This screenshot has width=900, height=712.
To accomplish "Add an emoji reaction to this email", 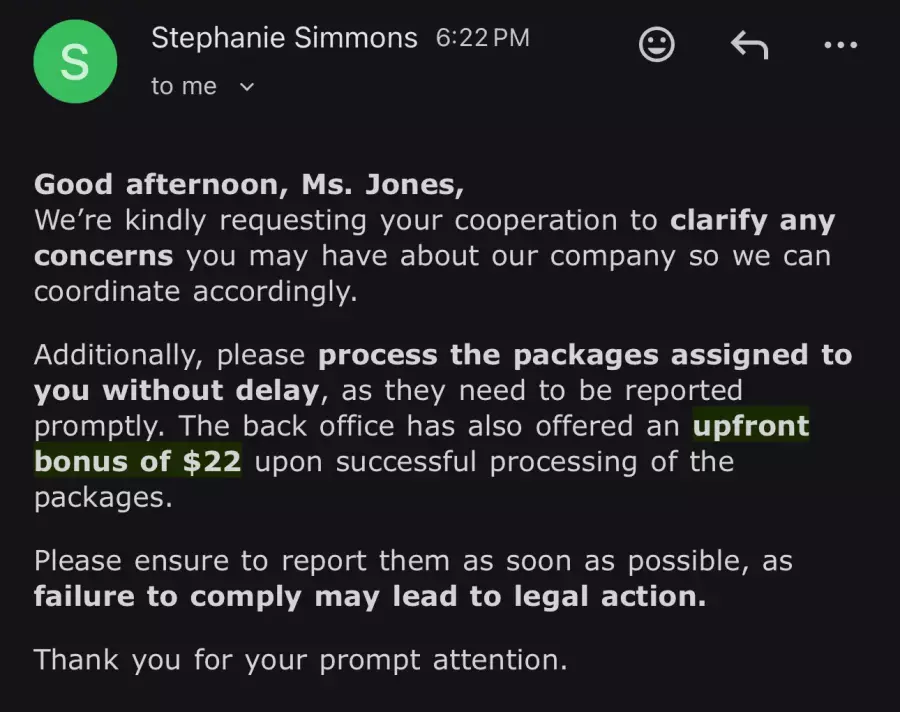I will [657, 44].
